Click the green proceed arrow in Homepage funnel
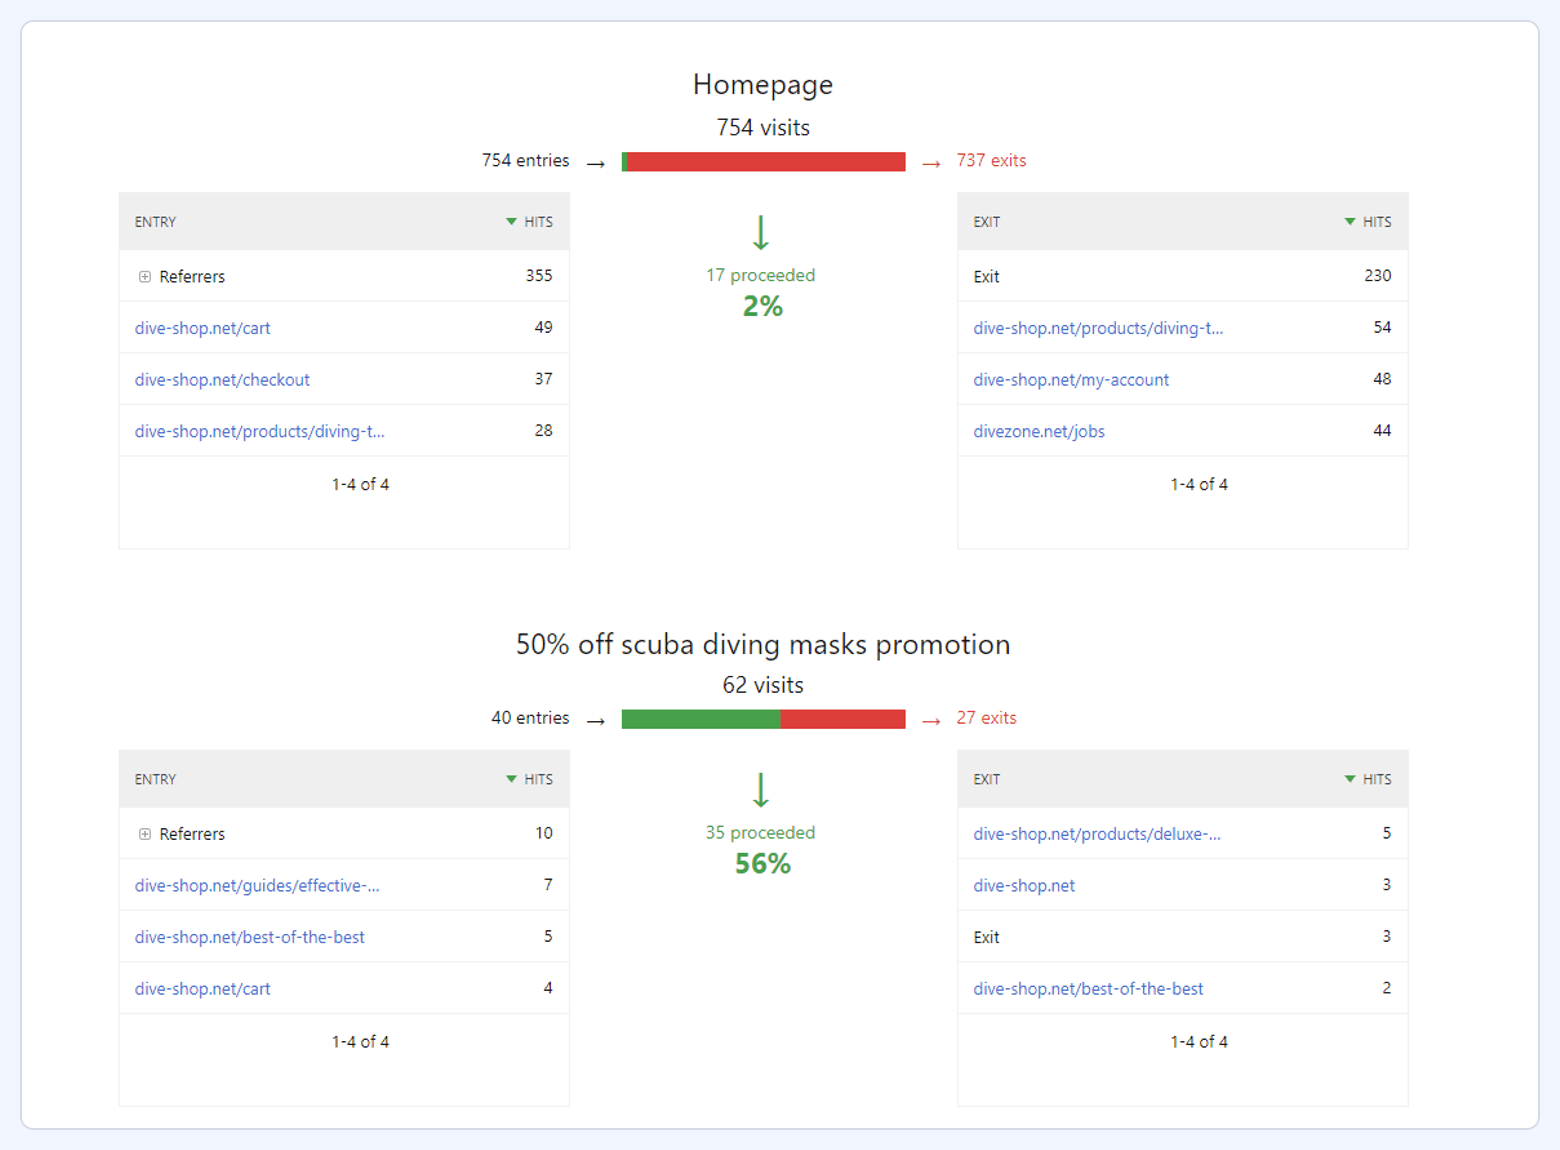This screenshot has height=1150, width=1560. [761, 232]
